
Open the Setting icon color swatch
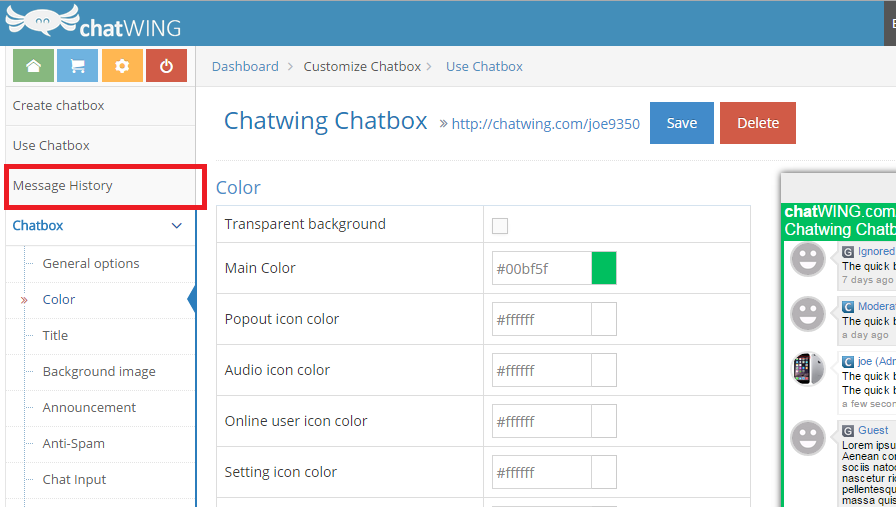[x=604, y=472]
